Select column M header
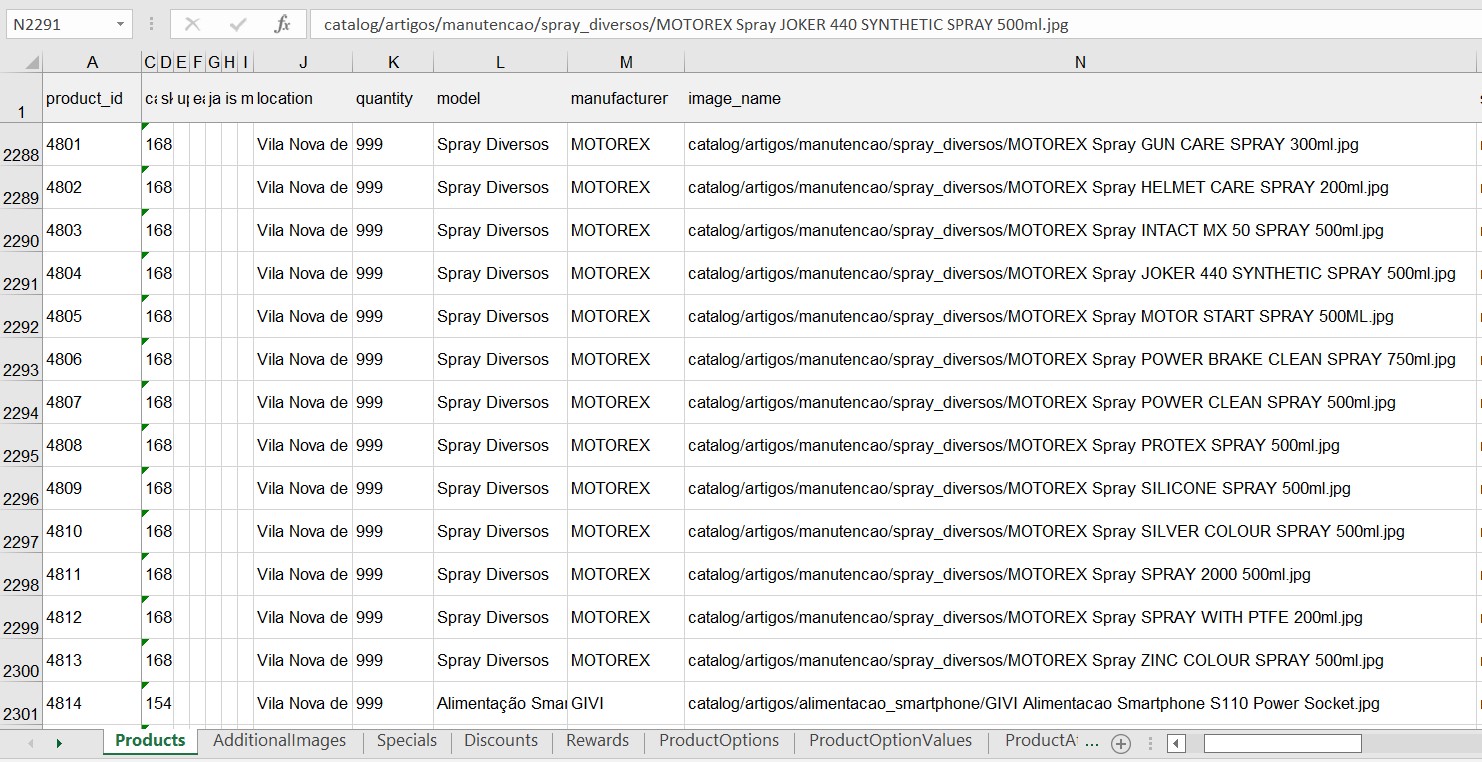The image size is (1482, 762). (x=626, y=62)
